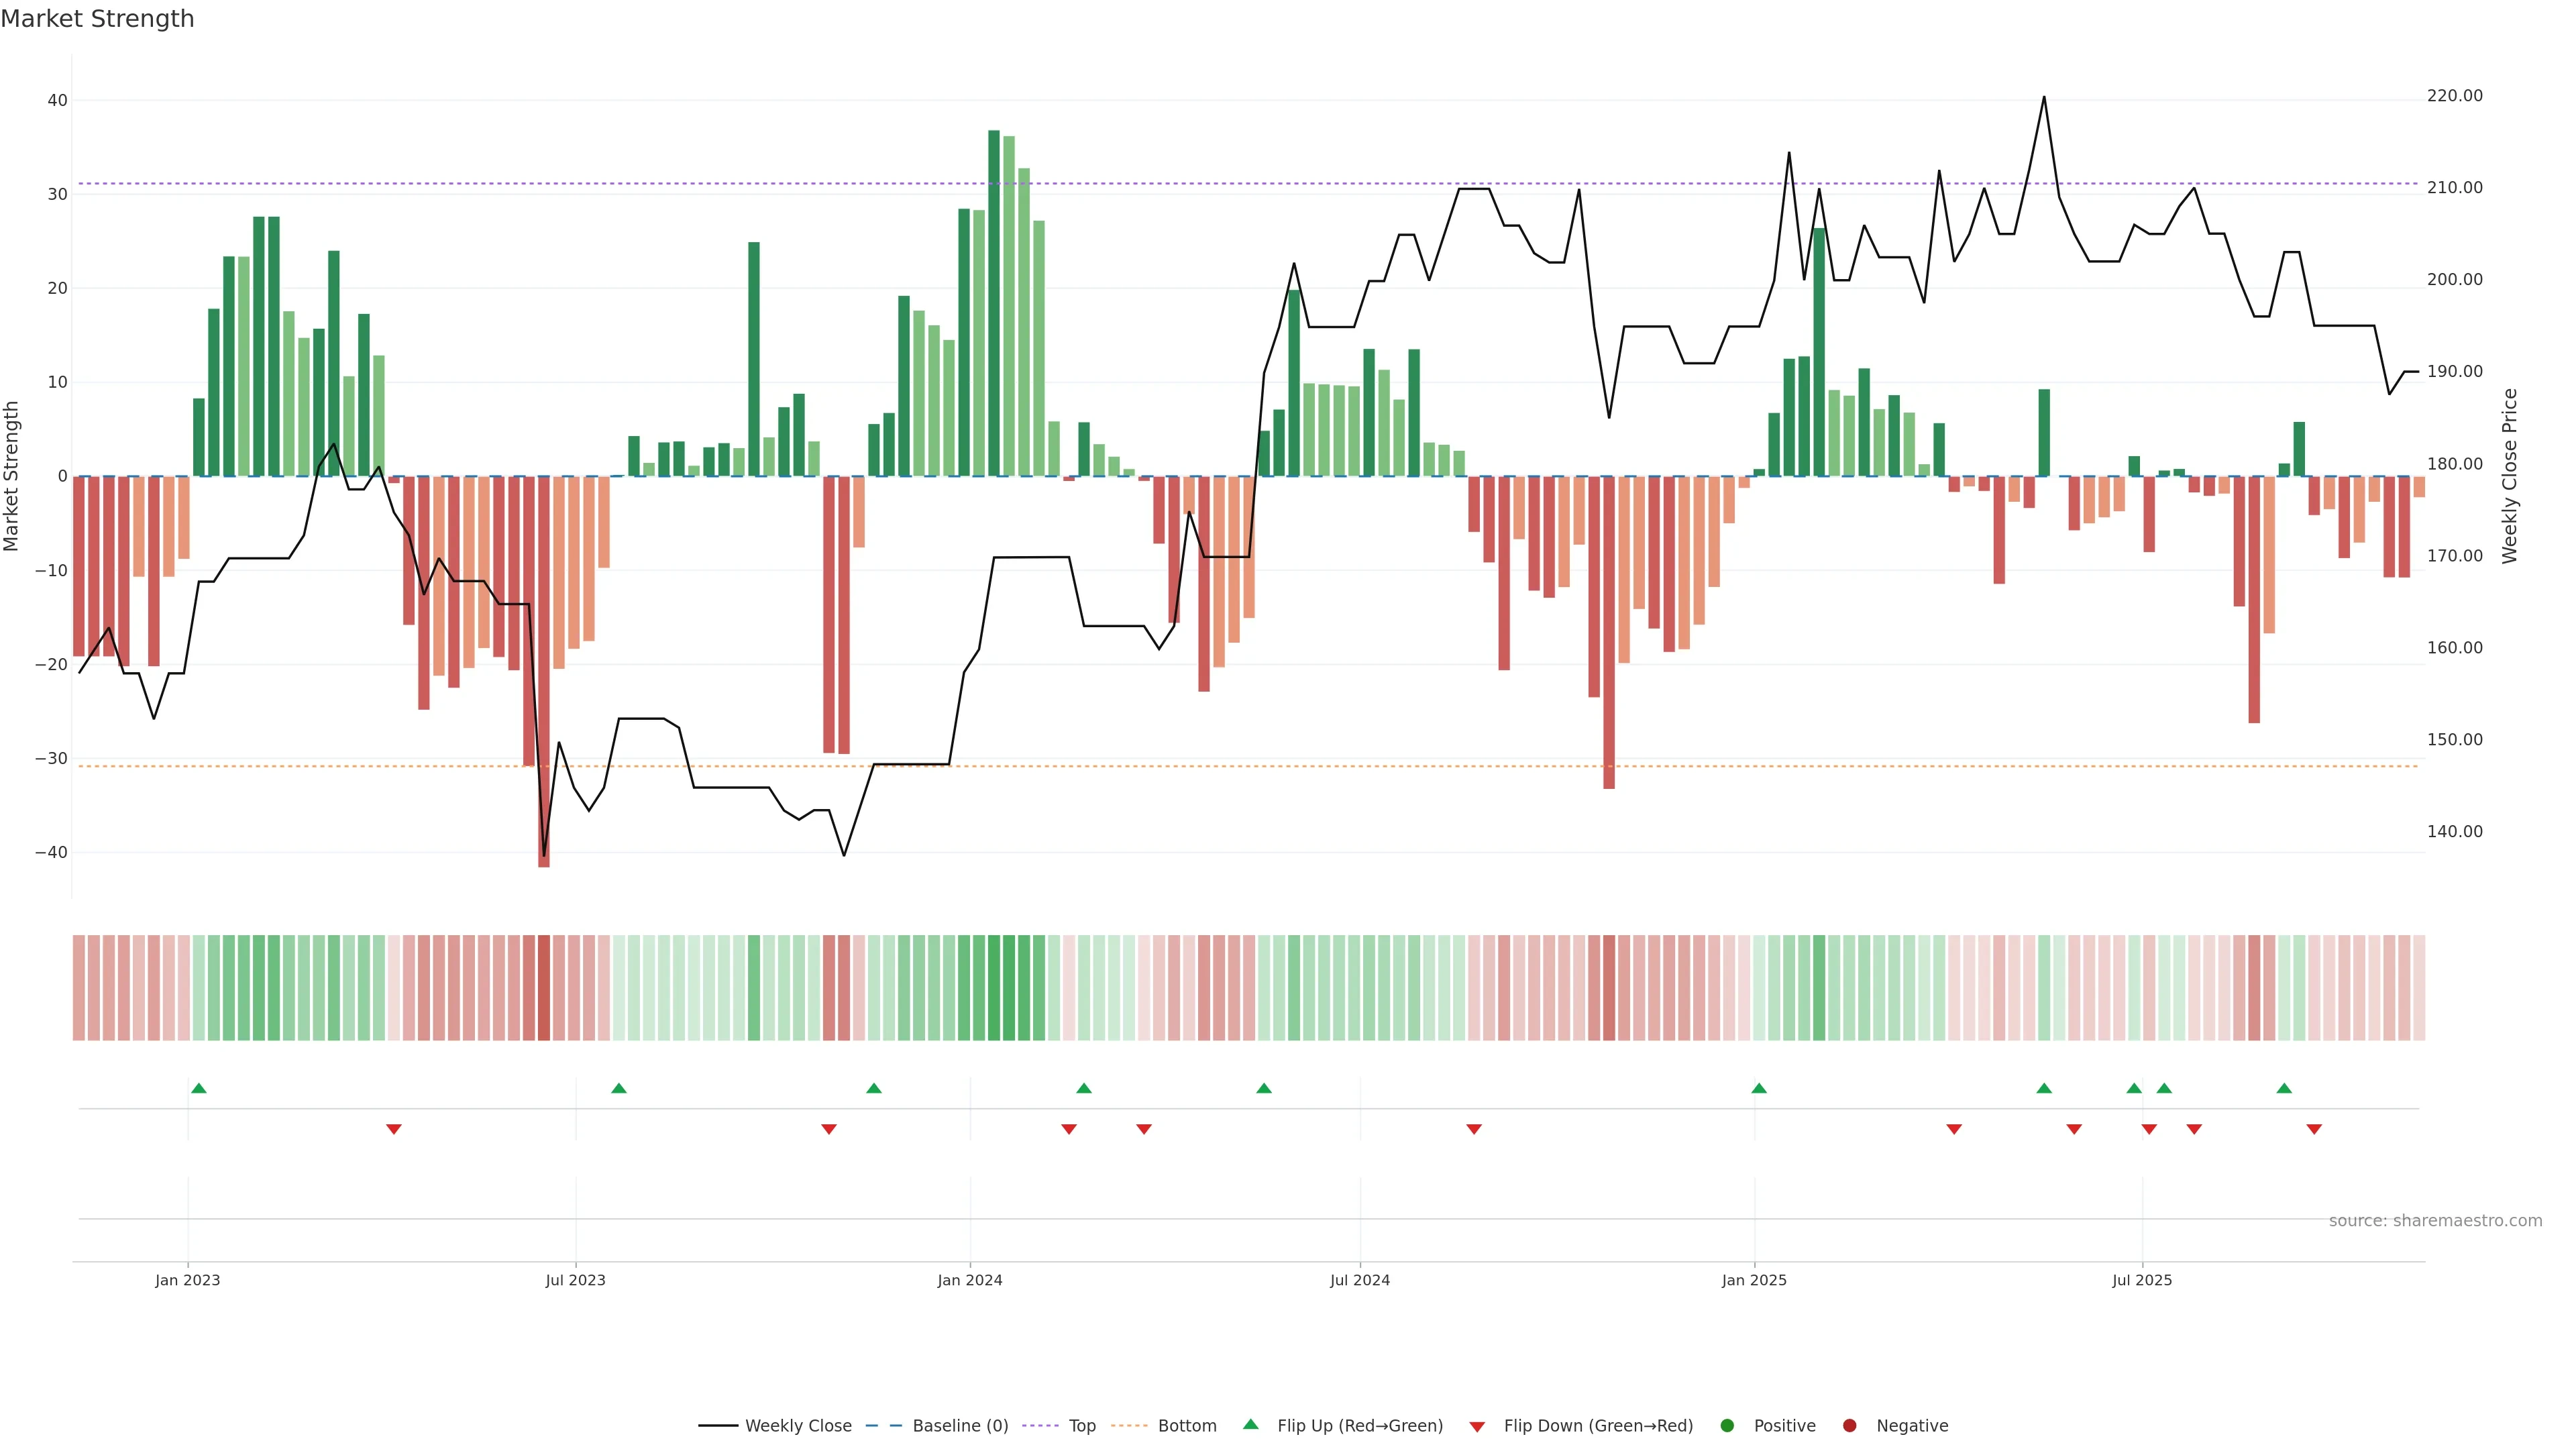Click the red flip-down triangle near Aug 2024

(x=1474, y=1129)
